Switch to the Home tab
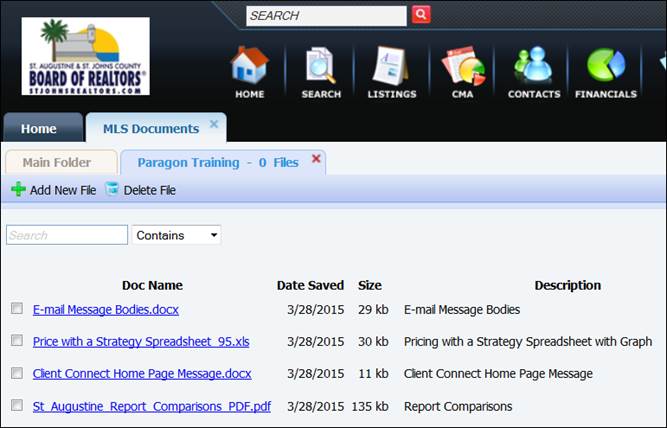Screen dimensions: 667x428 pyautogui.click(x=39, y=129)
